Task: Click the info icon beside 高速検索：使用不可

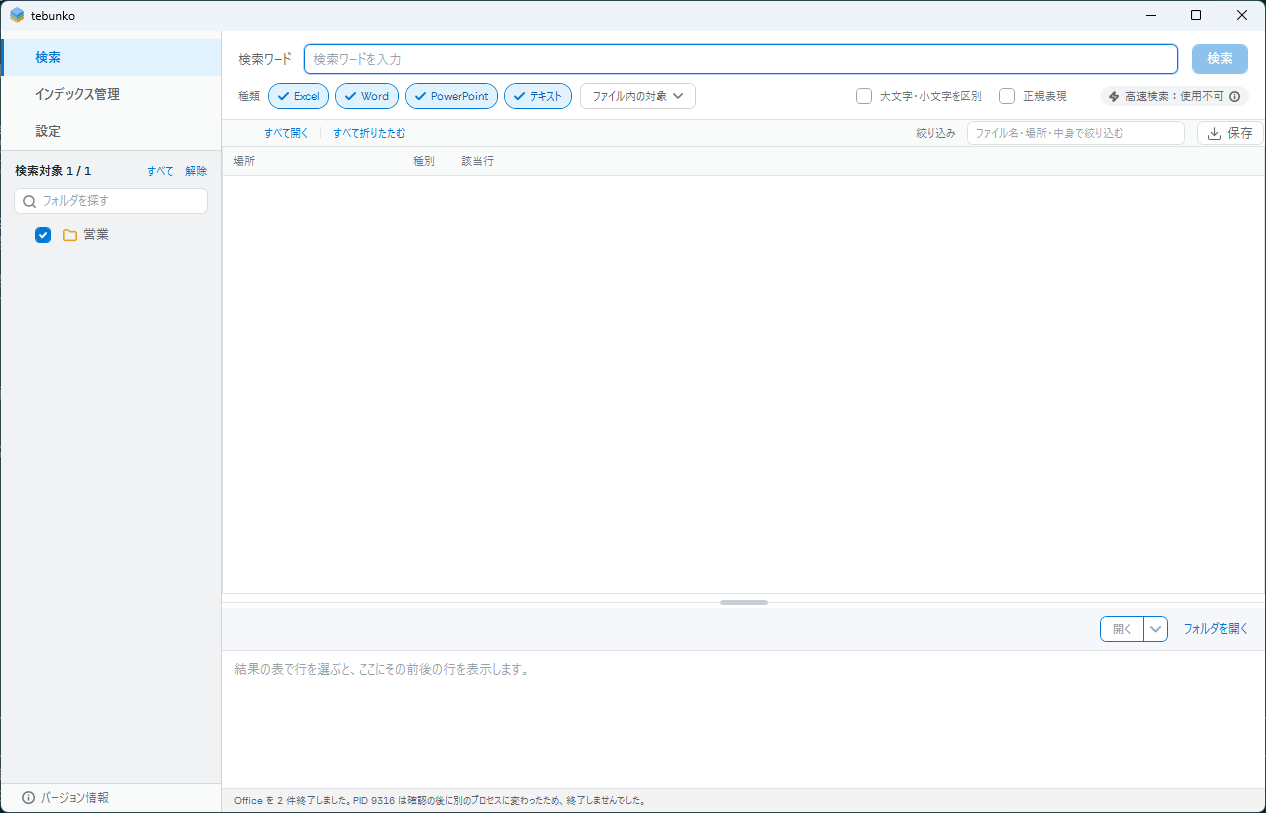Action: coord(1234,97)
